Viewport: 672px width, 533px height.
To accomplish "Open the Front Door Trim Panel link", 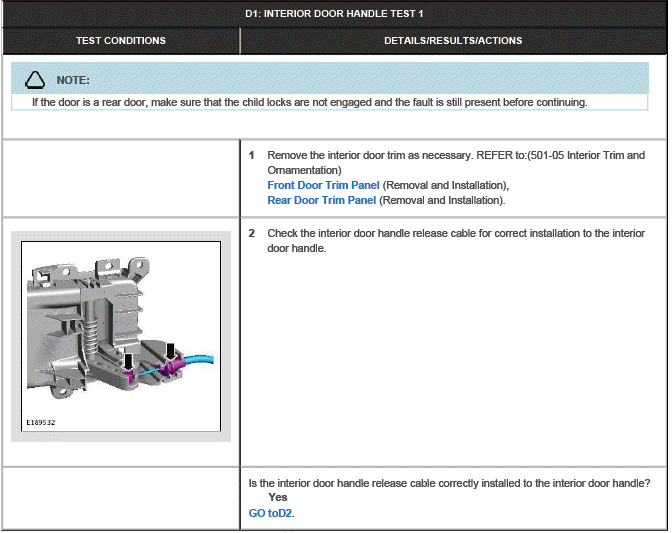I will [x=322, y=185].
